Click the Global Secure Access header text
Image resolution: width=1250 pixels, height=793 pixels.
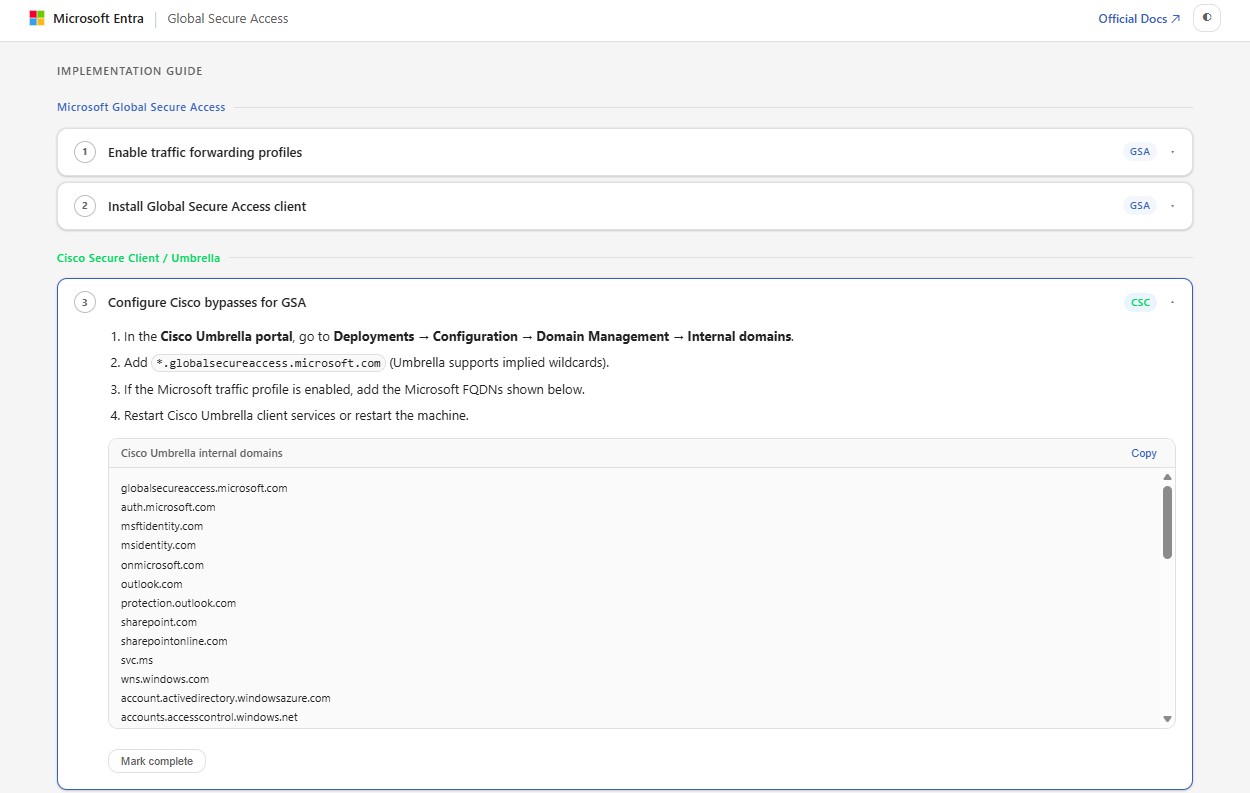point(228,18)
